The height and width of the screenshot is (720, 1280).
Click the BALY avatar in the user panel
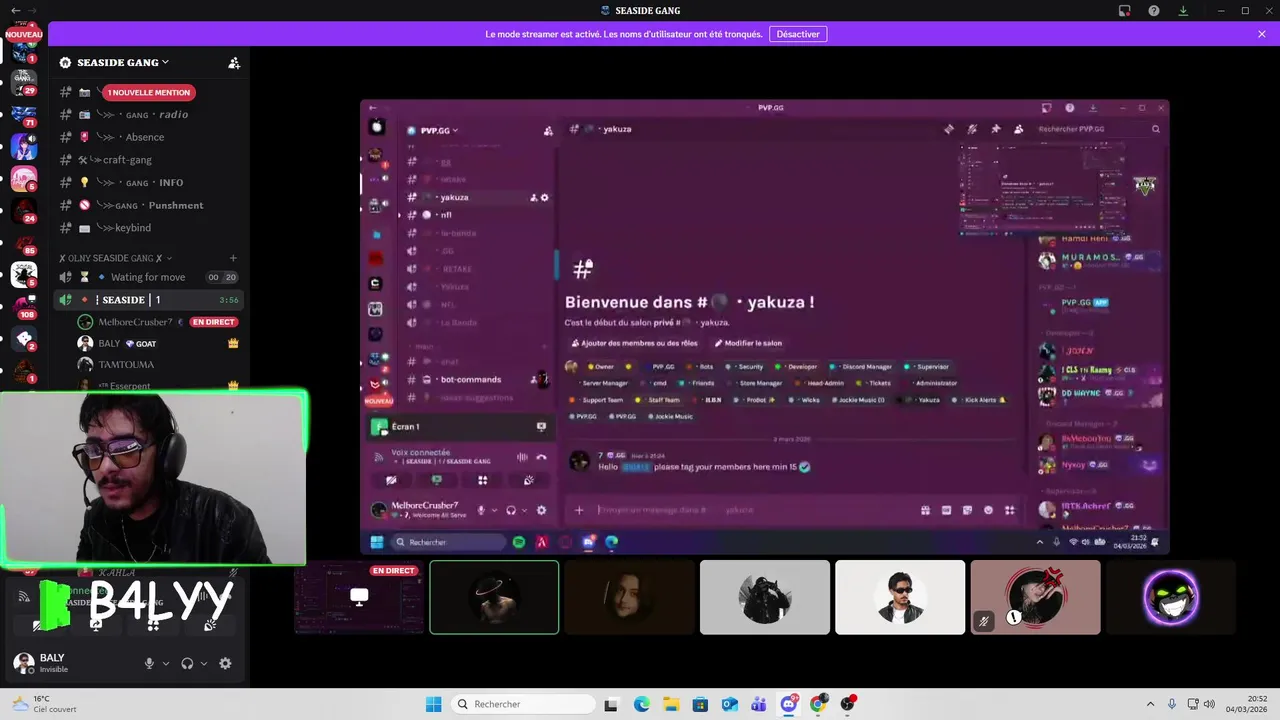pos(23,662)
